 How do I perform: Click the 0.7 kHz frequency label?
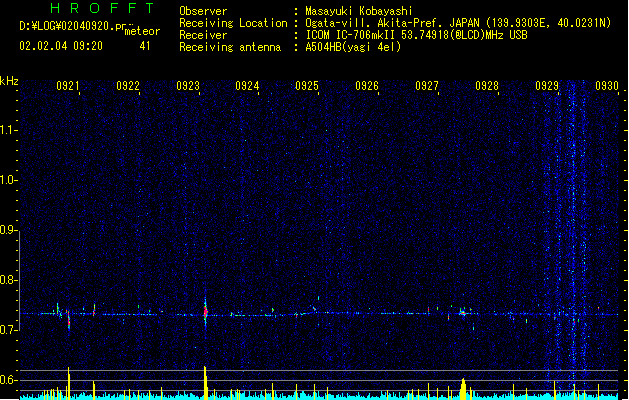8,330
